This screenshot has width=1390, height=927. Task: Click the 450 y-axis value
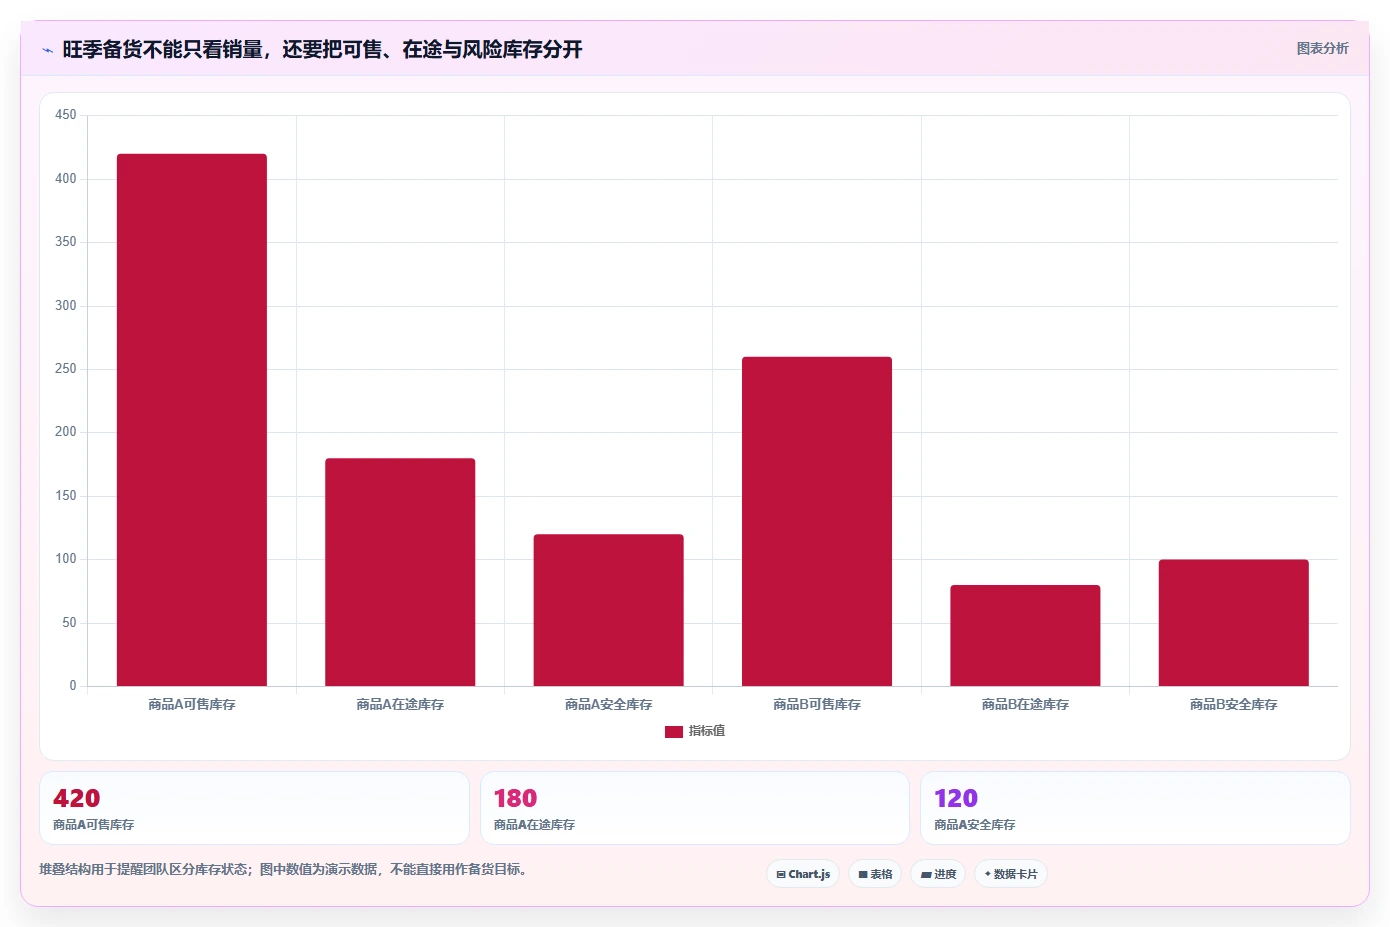pos(66,115)
